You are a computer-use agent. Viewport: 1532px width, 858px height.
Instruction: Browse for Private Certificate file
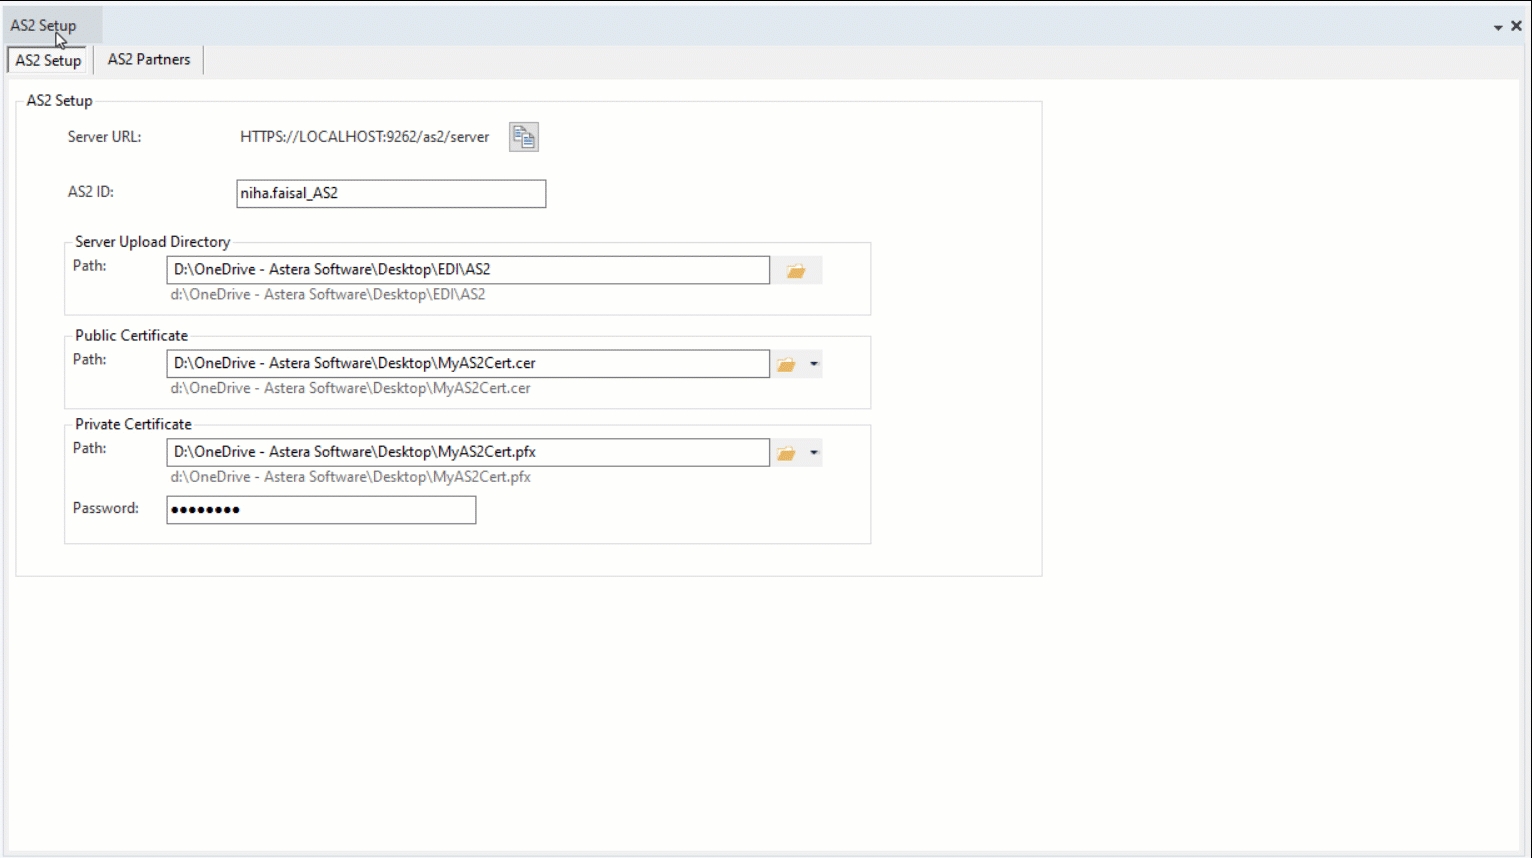(787, 454)
